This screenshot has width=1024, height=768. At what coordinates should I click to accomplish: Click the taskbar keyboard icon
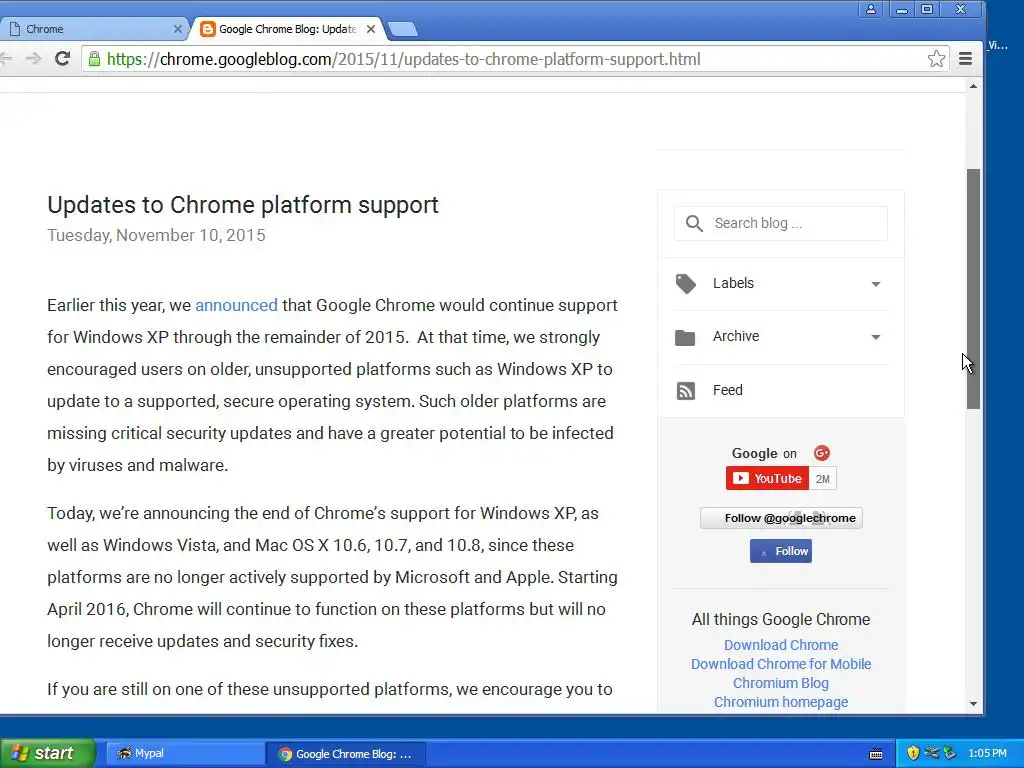click(x=876, y=754)
